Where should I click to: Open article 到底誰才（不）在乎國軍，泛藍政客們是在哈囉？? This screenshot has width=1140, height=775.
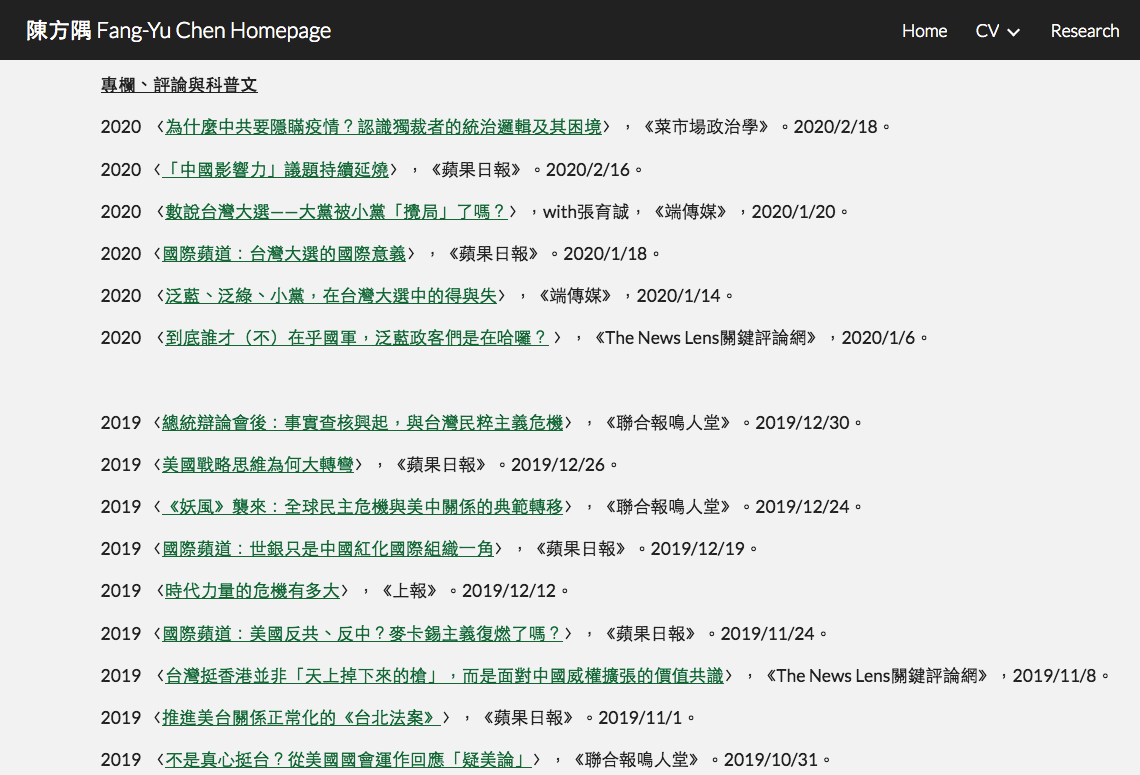(356, 339)
